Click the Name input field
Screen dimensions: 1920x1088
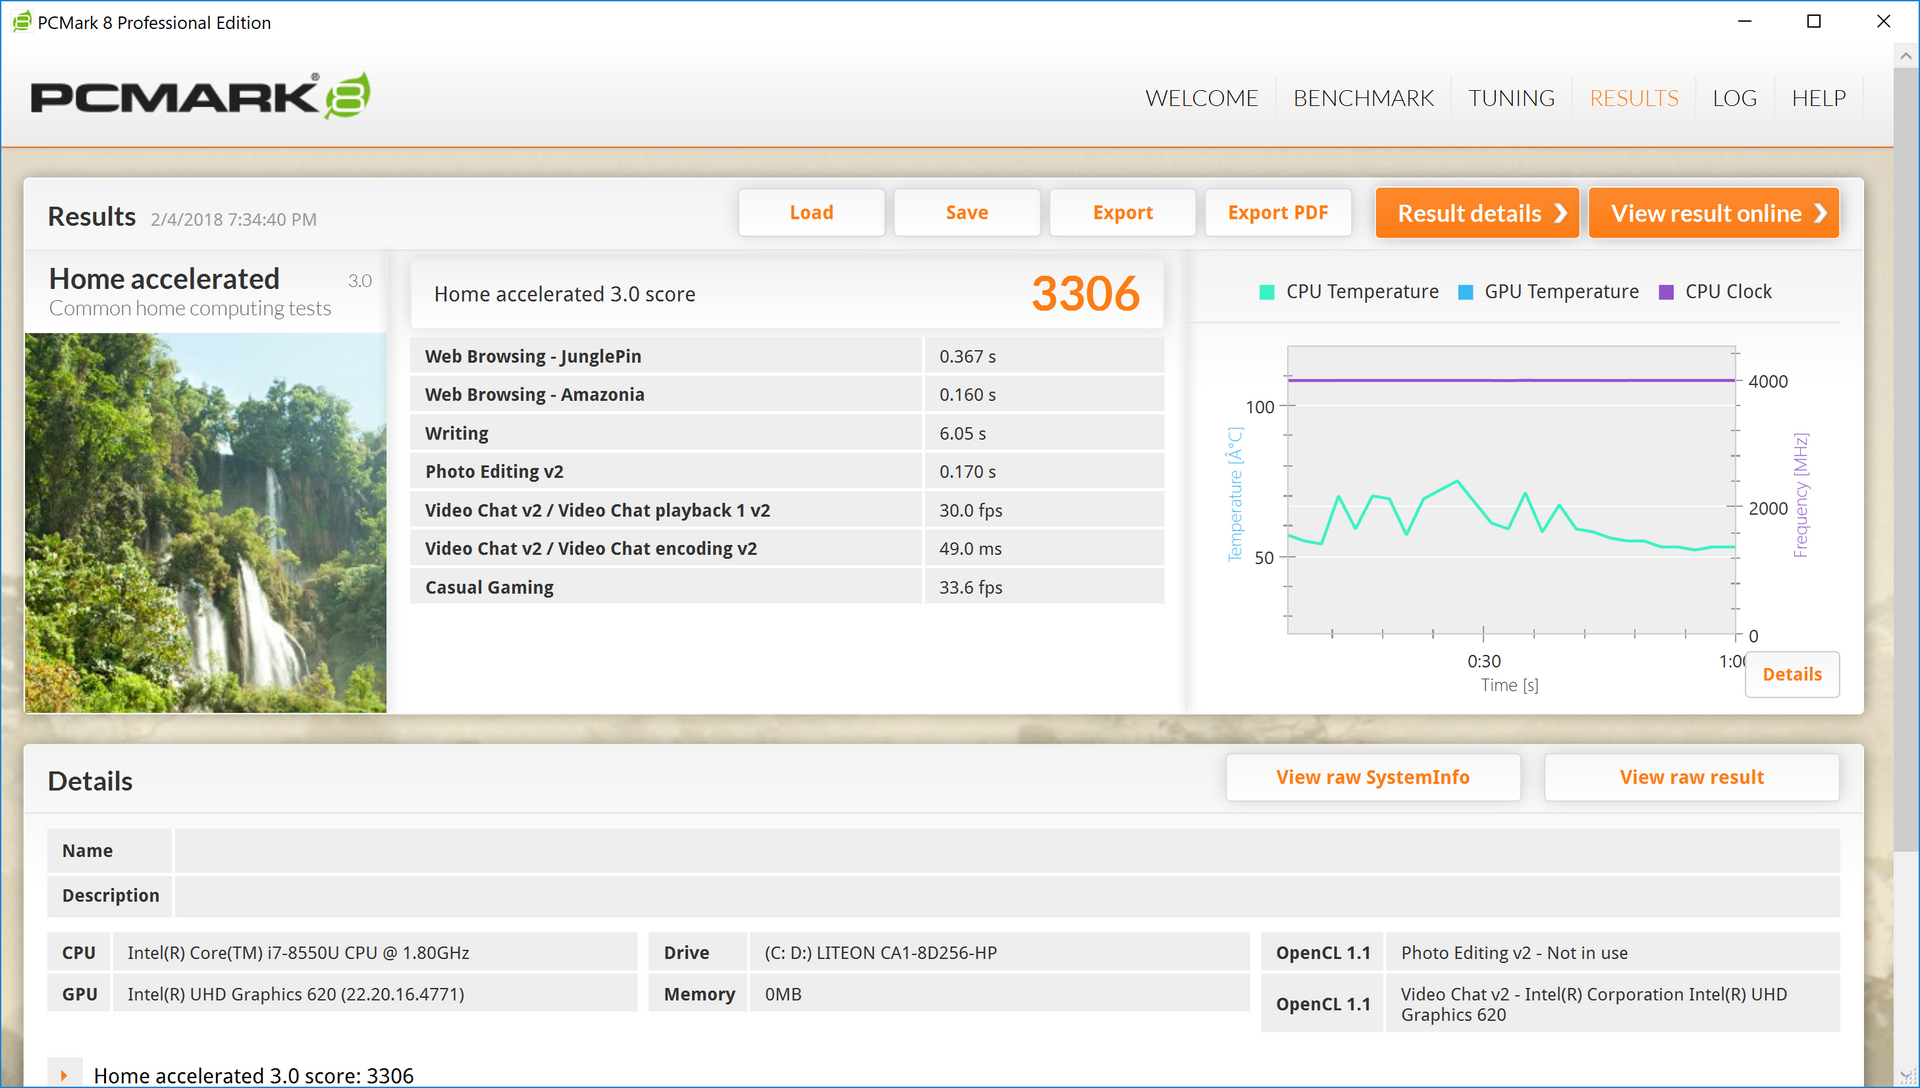[1005, 851]
